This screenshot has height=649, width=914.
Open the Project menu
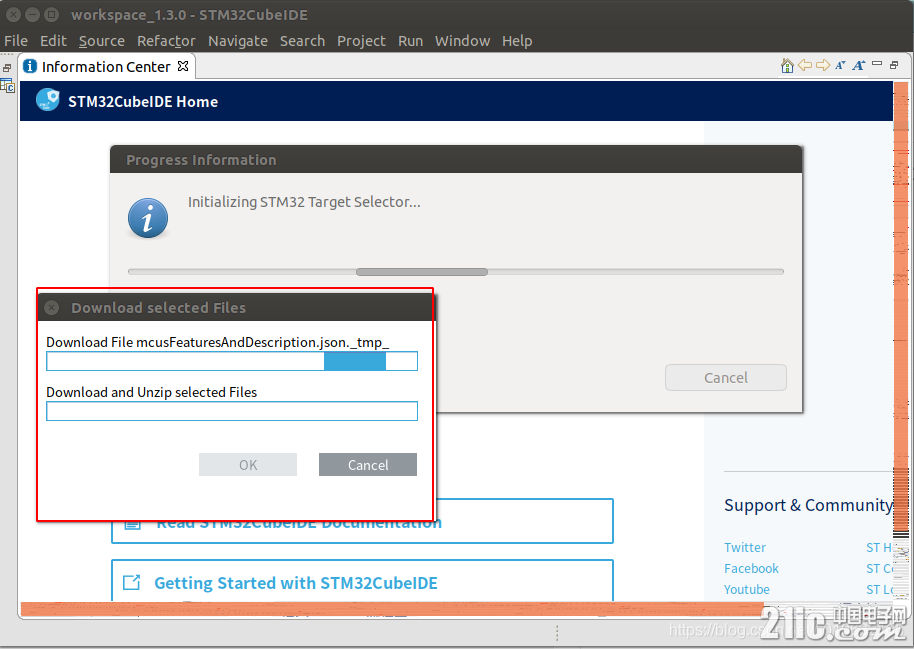[x=361, y=41]
